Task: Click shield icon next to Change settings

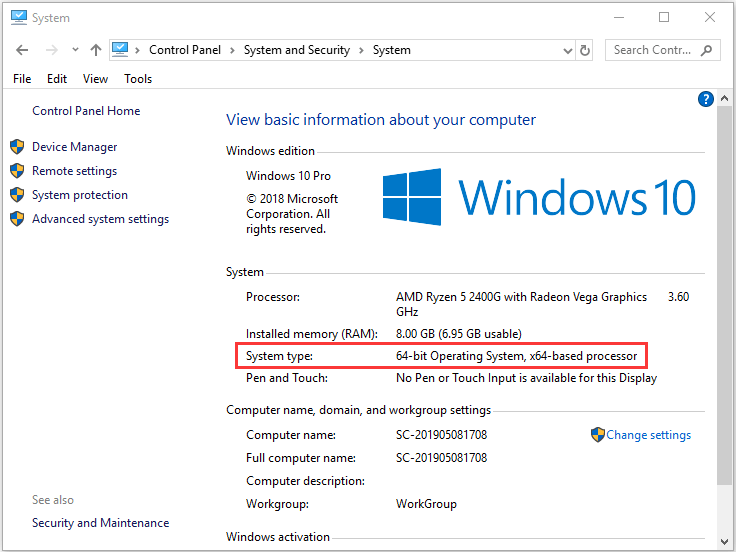Action: 598,435
